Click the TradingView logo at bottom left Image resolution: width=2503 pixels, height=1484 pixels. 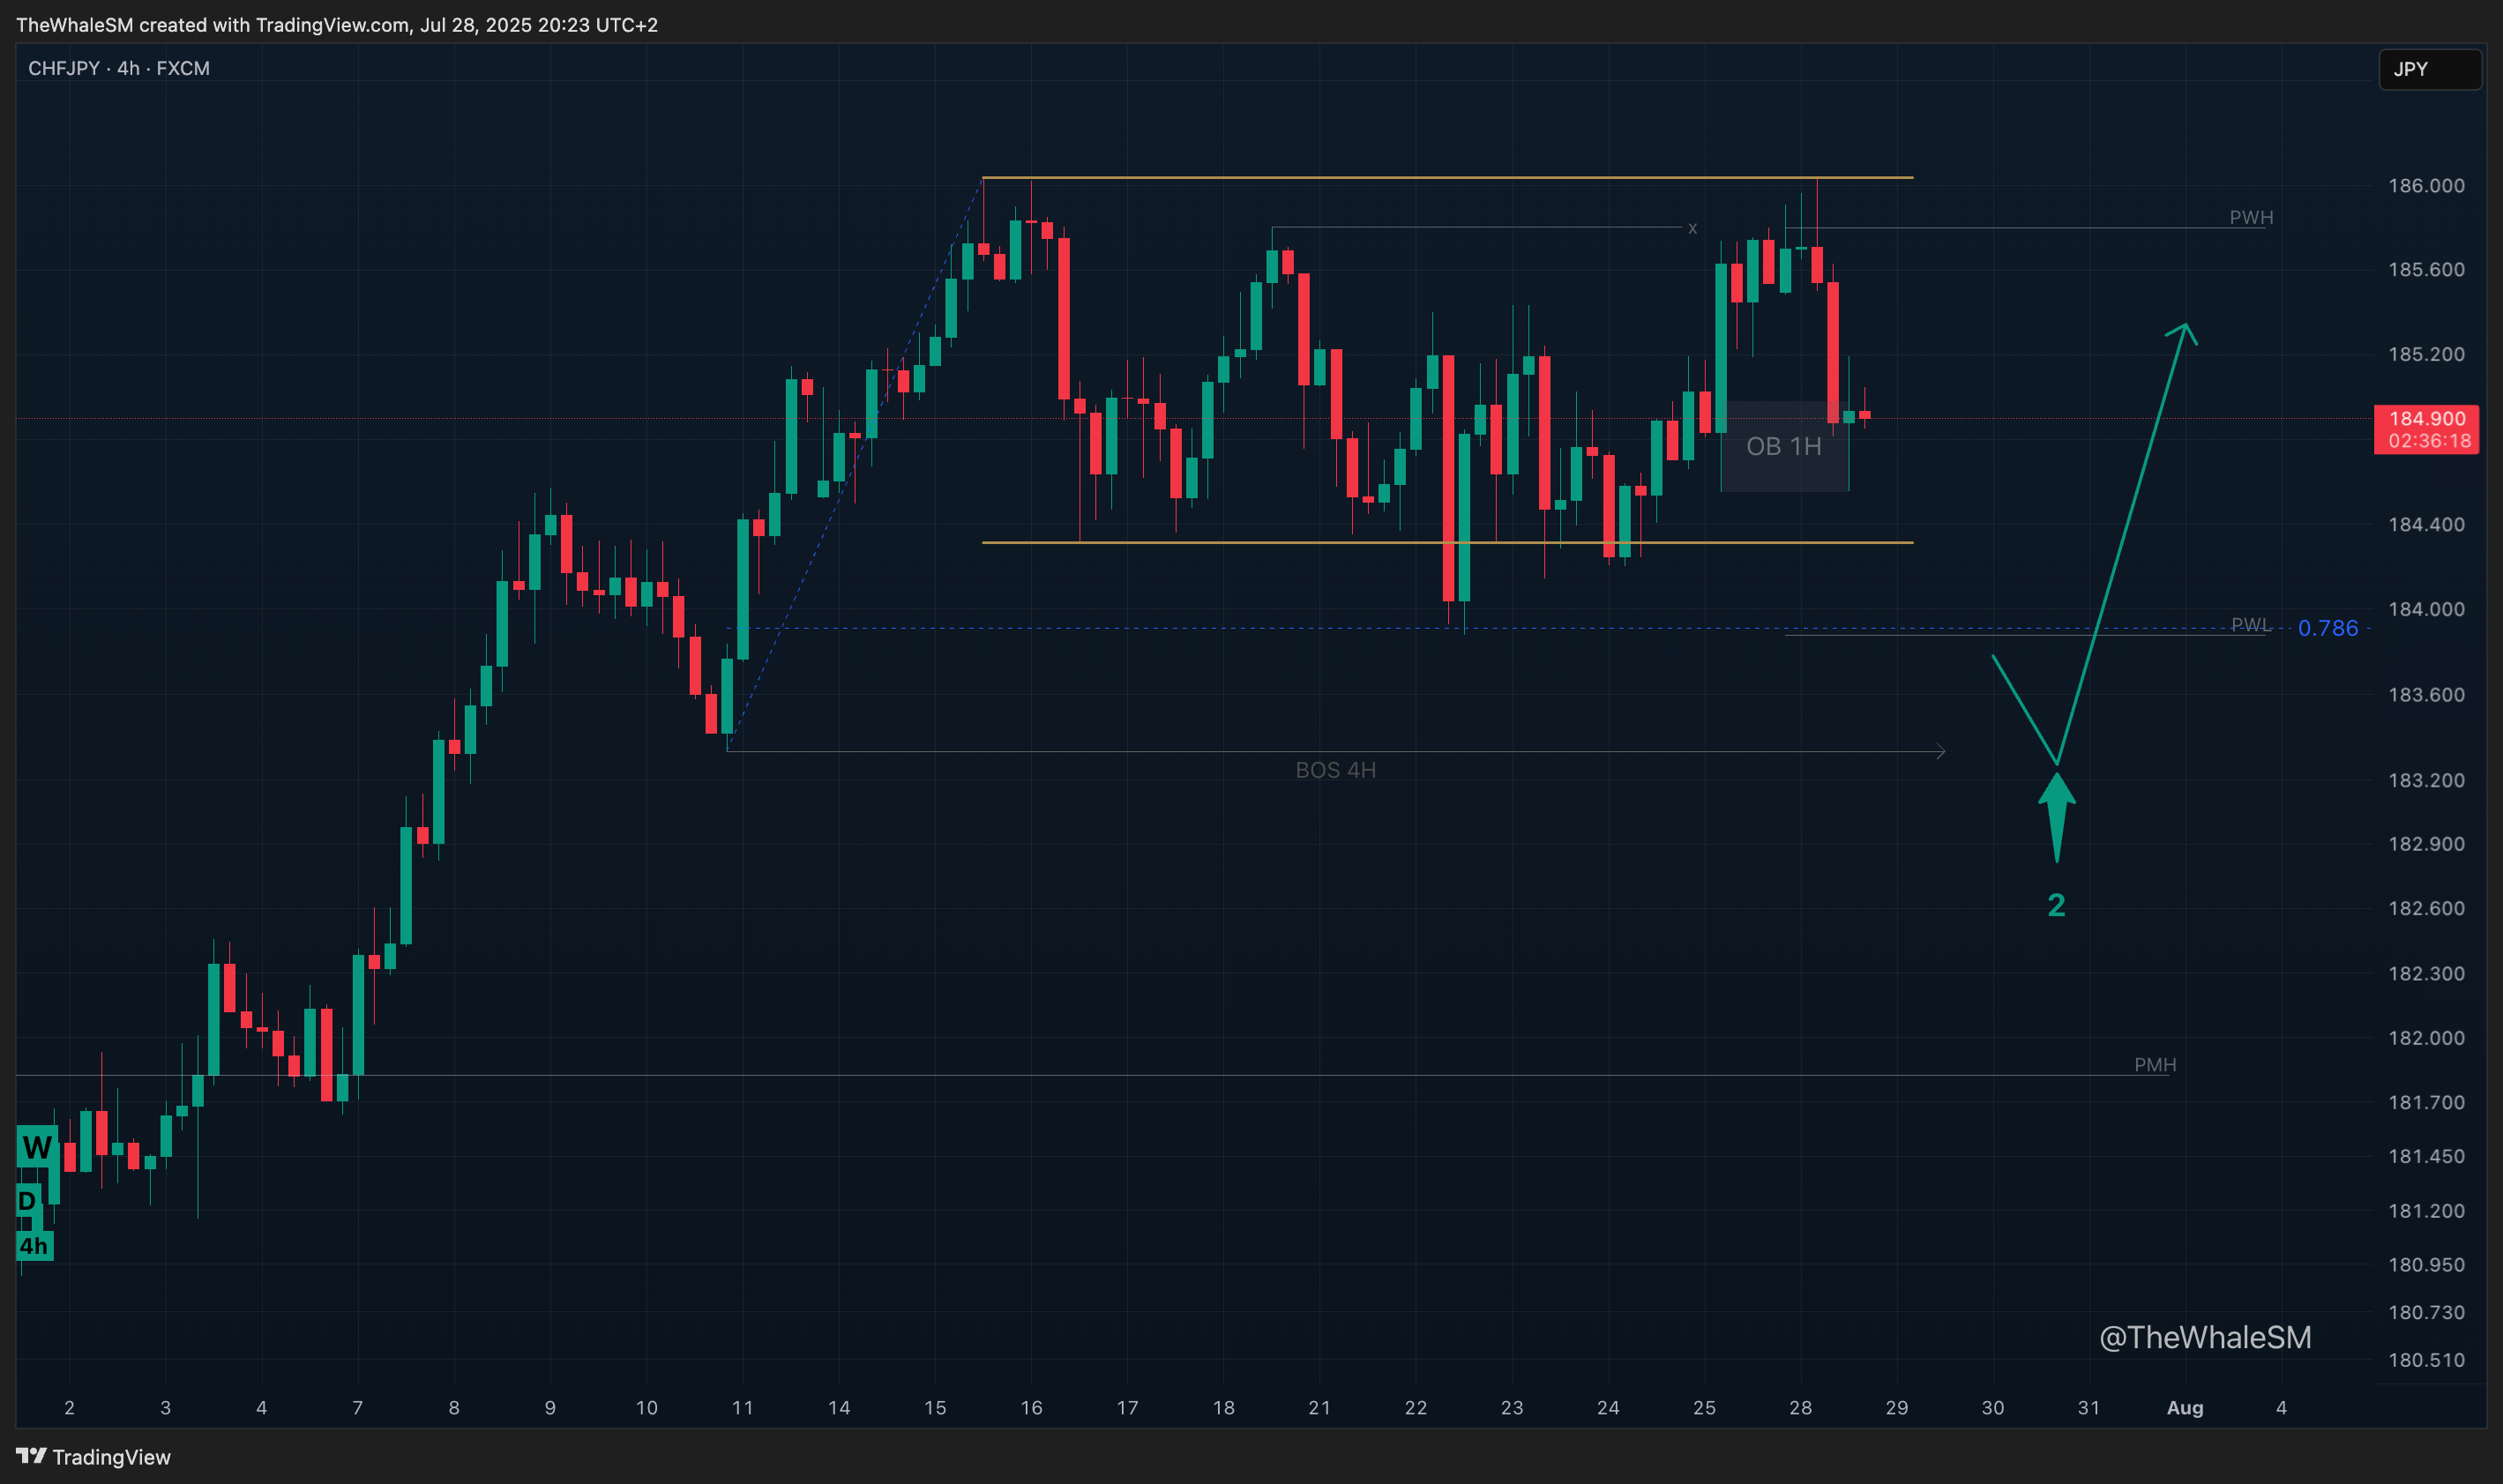(93, 1456)
